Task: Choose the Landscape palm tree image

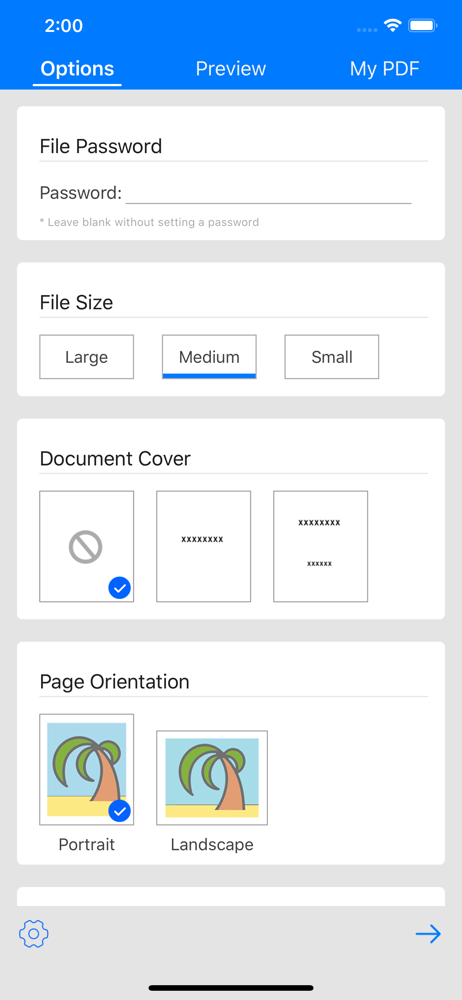Action: coord(212,778)
